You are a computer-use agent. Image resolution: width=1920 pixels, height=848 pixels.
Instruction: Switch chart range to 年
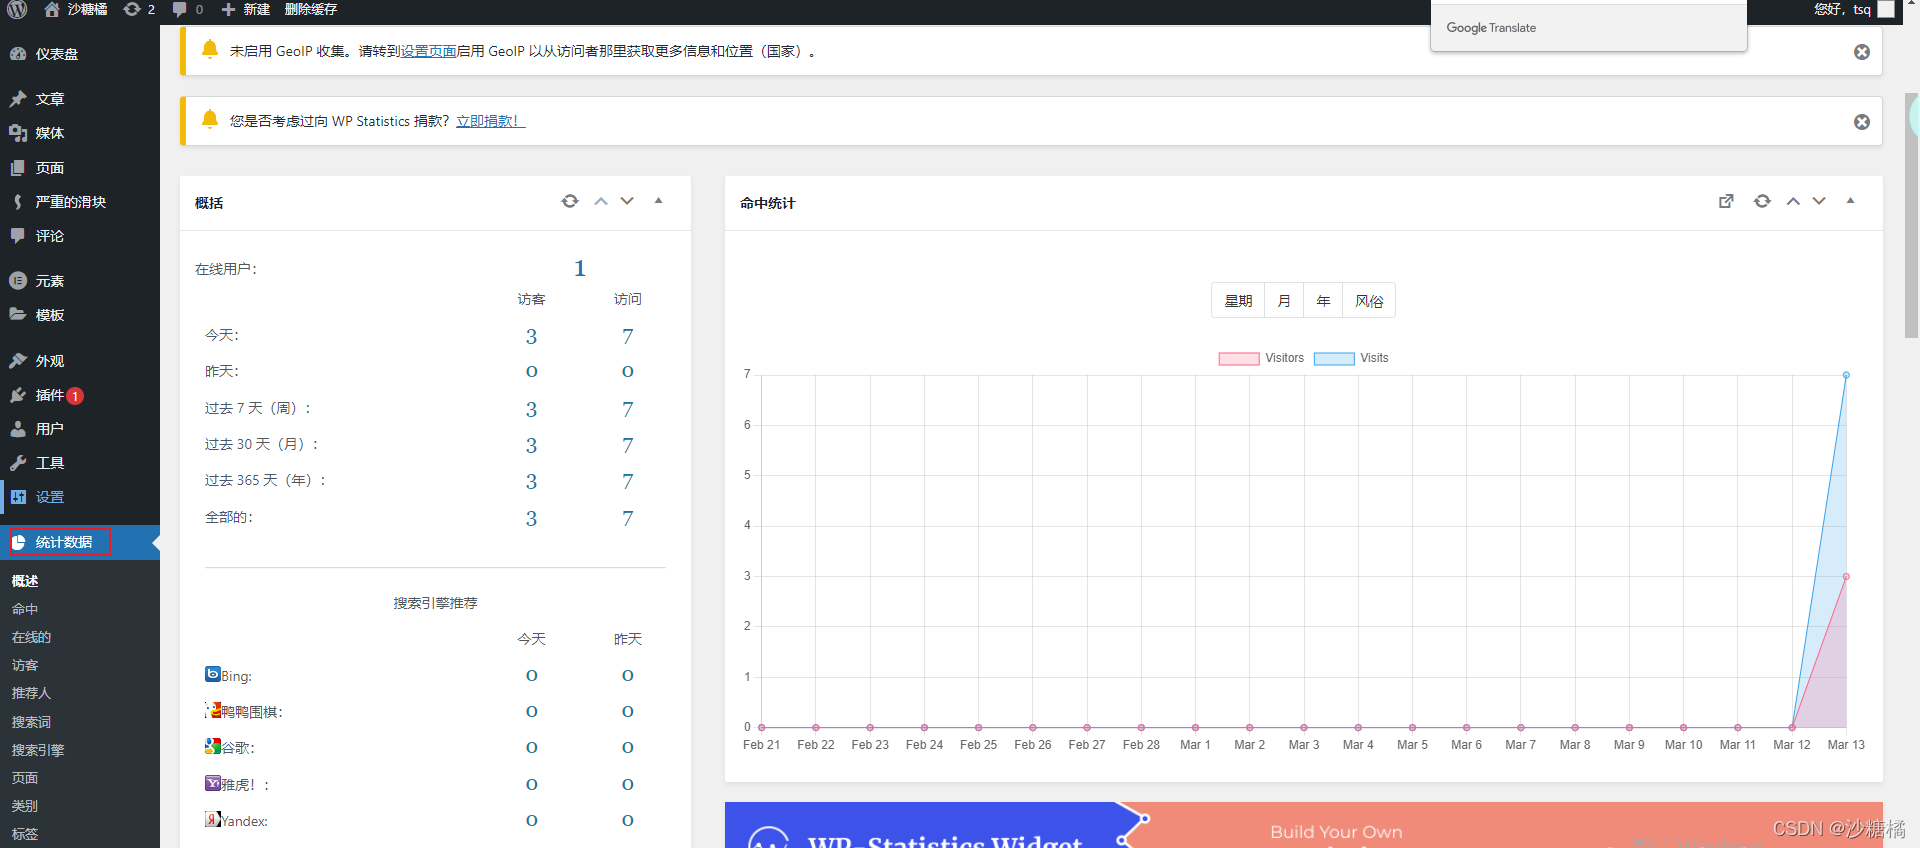click(1323, 301)
